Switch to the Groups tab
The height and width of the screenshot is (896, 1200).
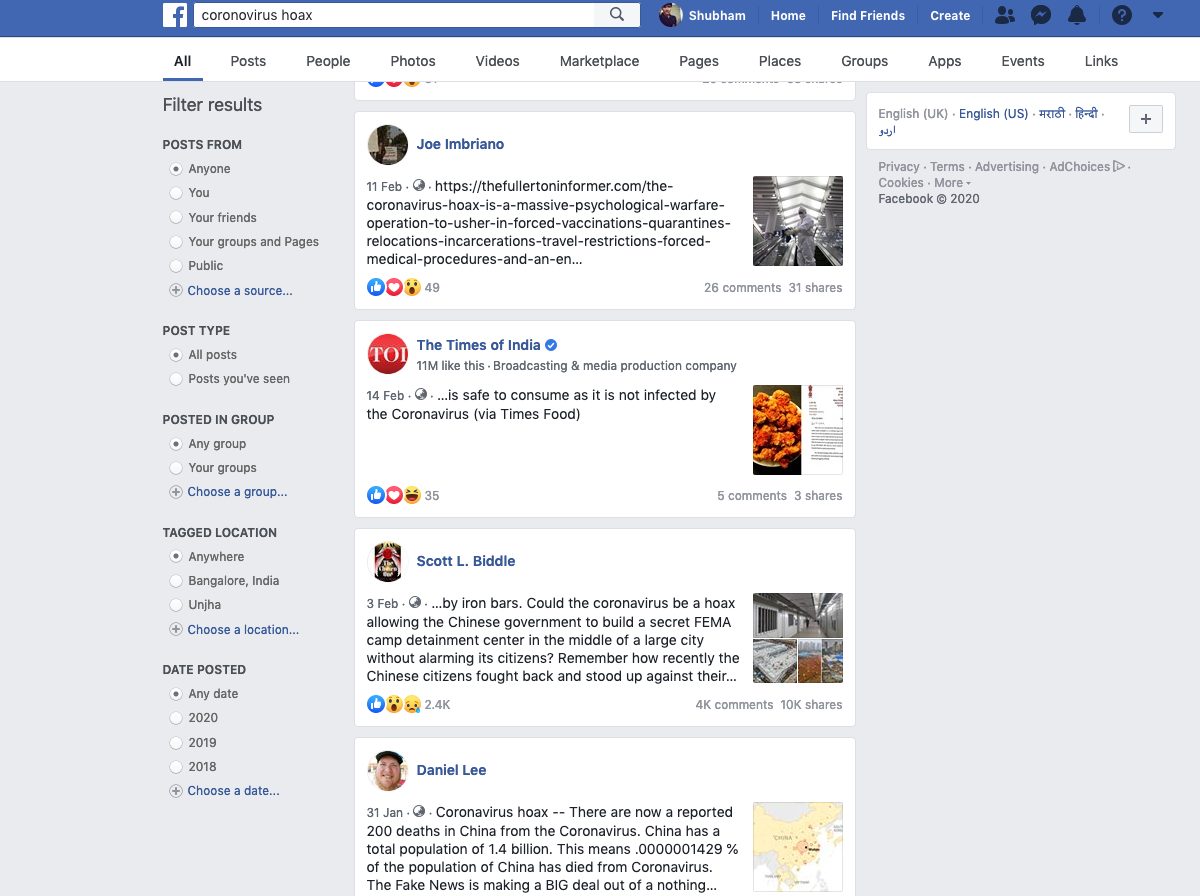(x=864, y=61)
